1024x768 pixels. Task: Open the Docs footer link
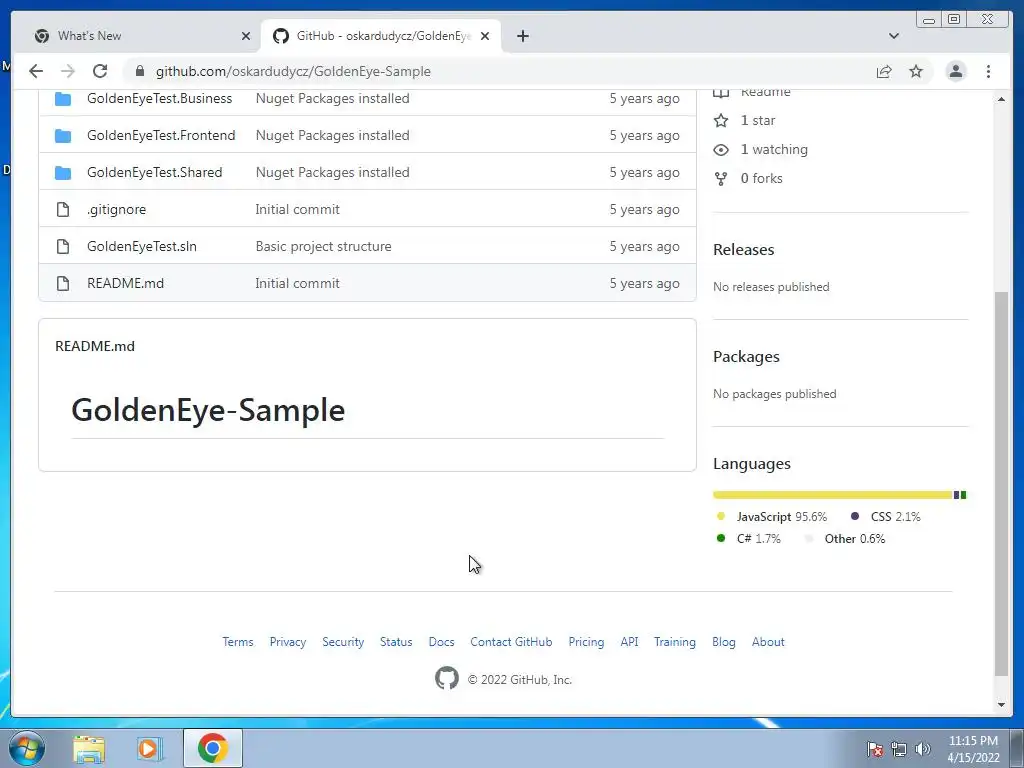pyautogui.click(x=441, y=642)
